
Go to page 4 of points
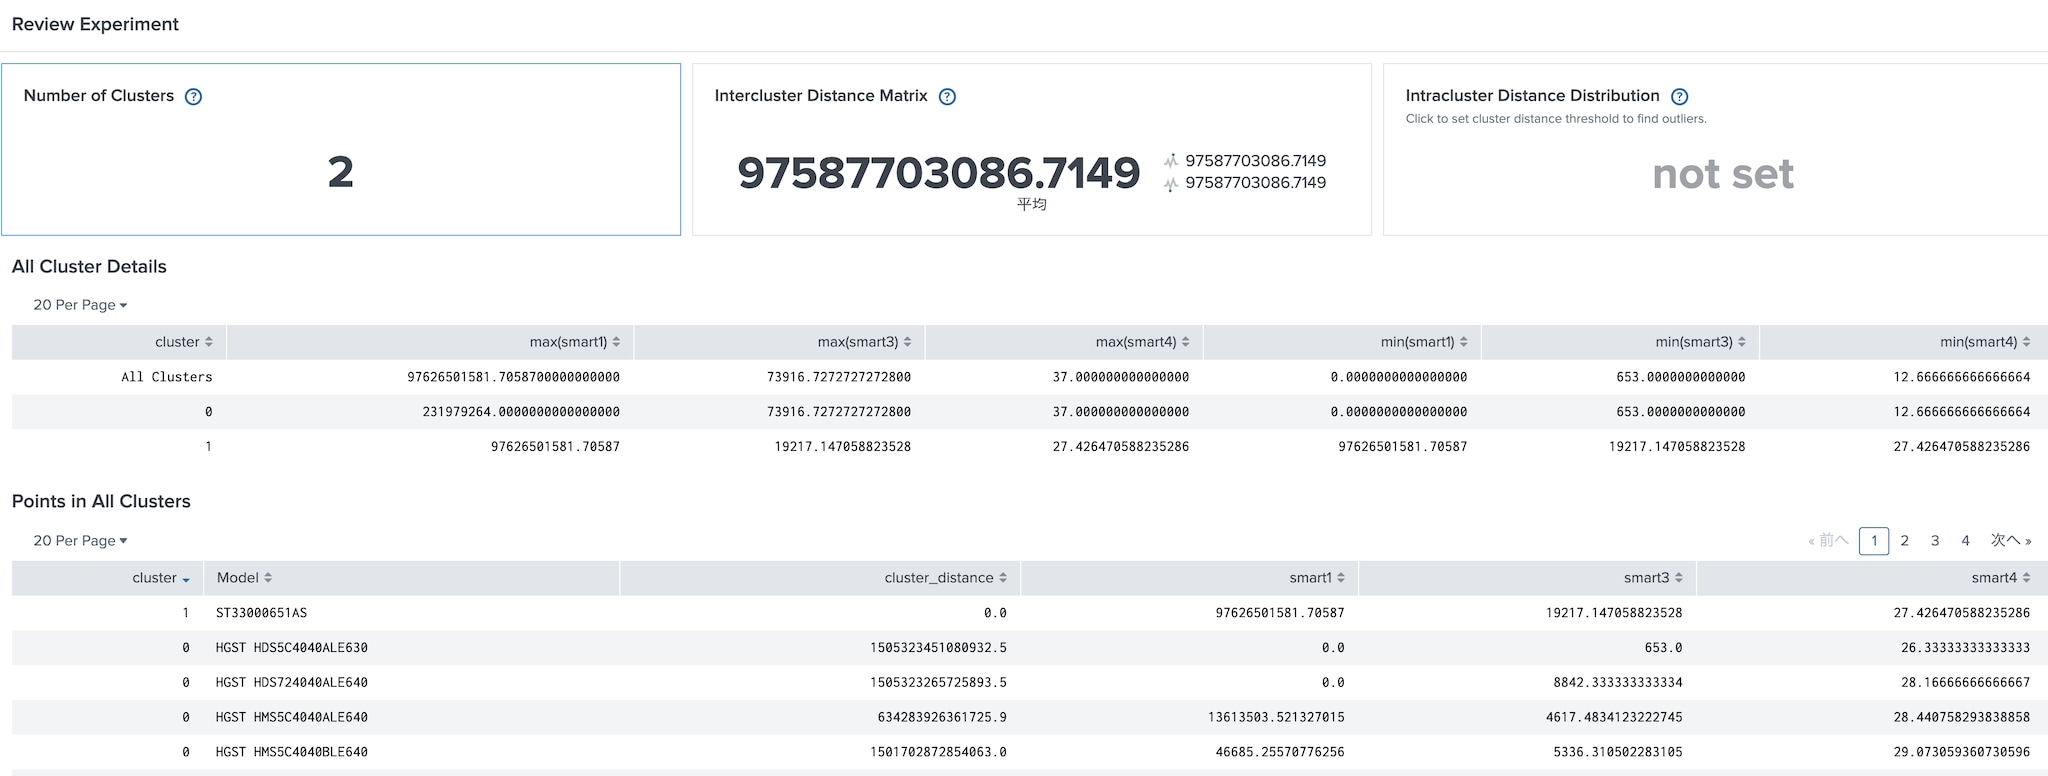tap(1965, 541)
